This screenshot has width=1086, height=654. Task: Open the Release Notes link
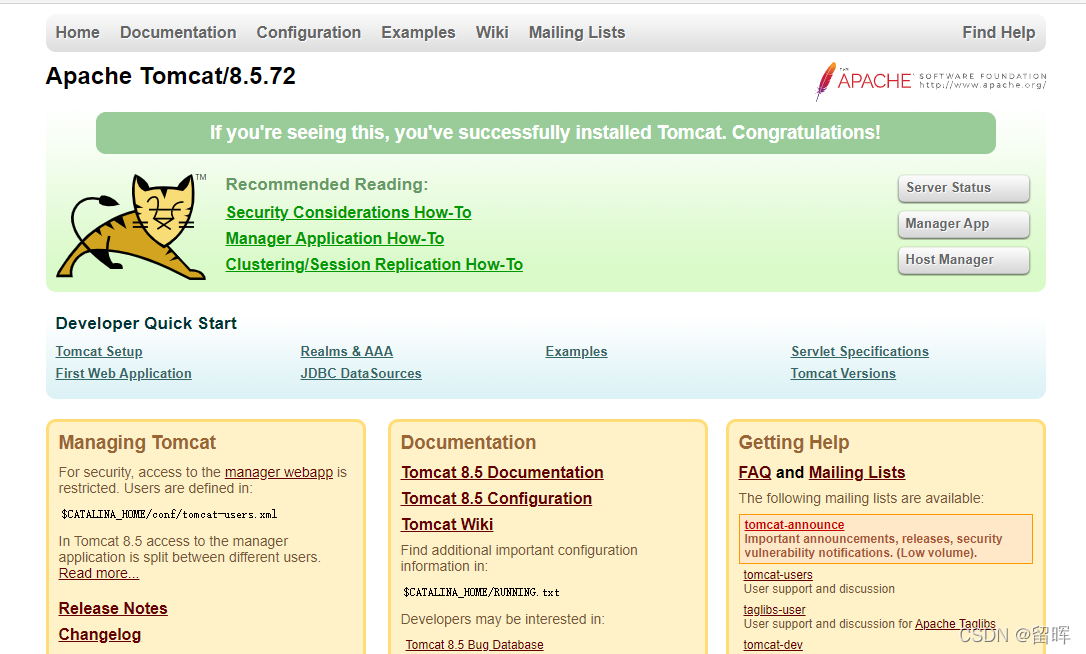point(113,608)
